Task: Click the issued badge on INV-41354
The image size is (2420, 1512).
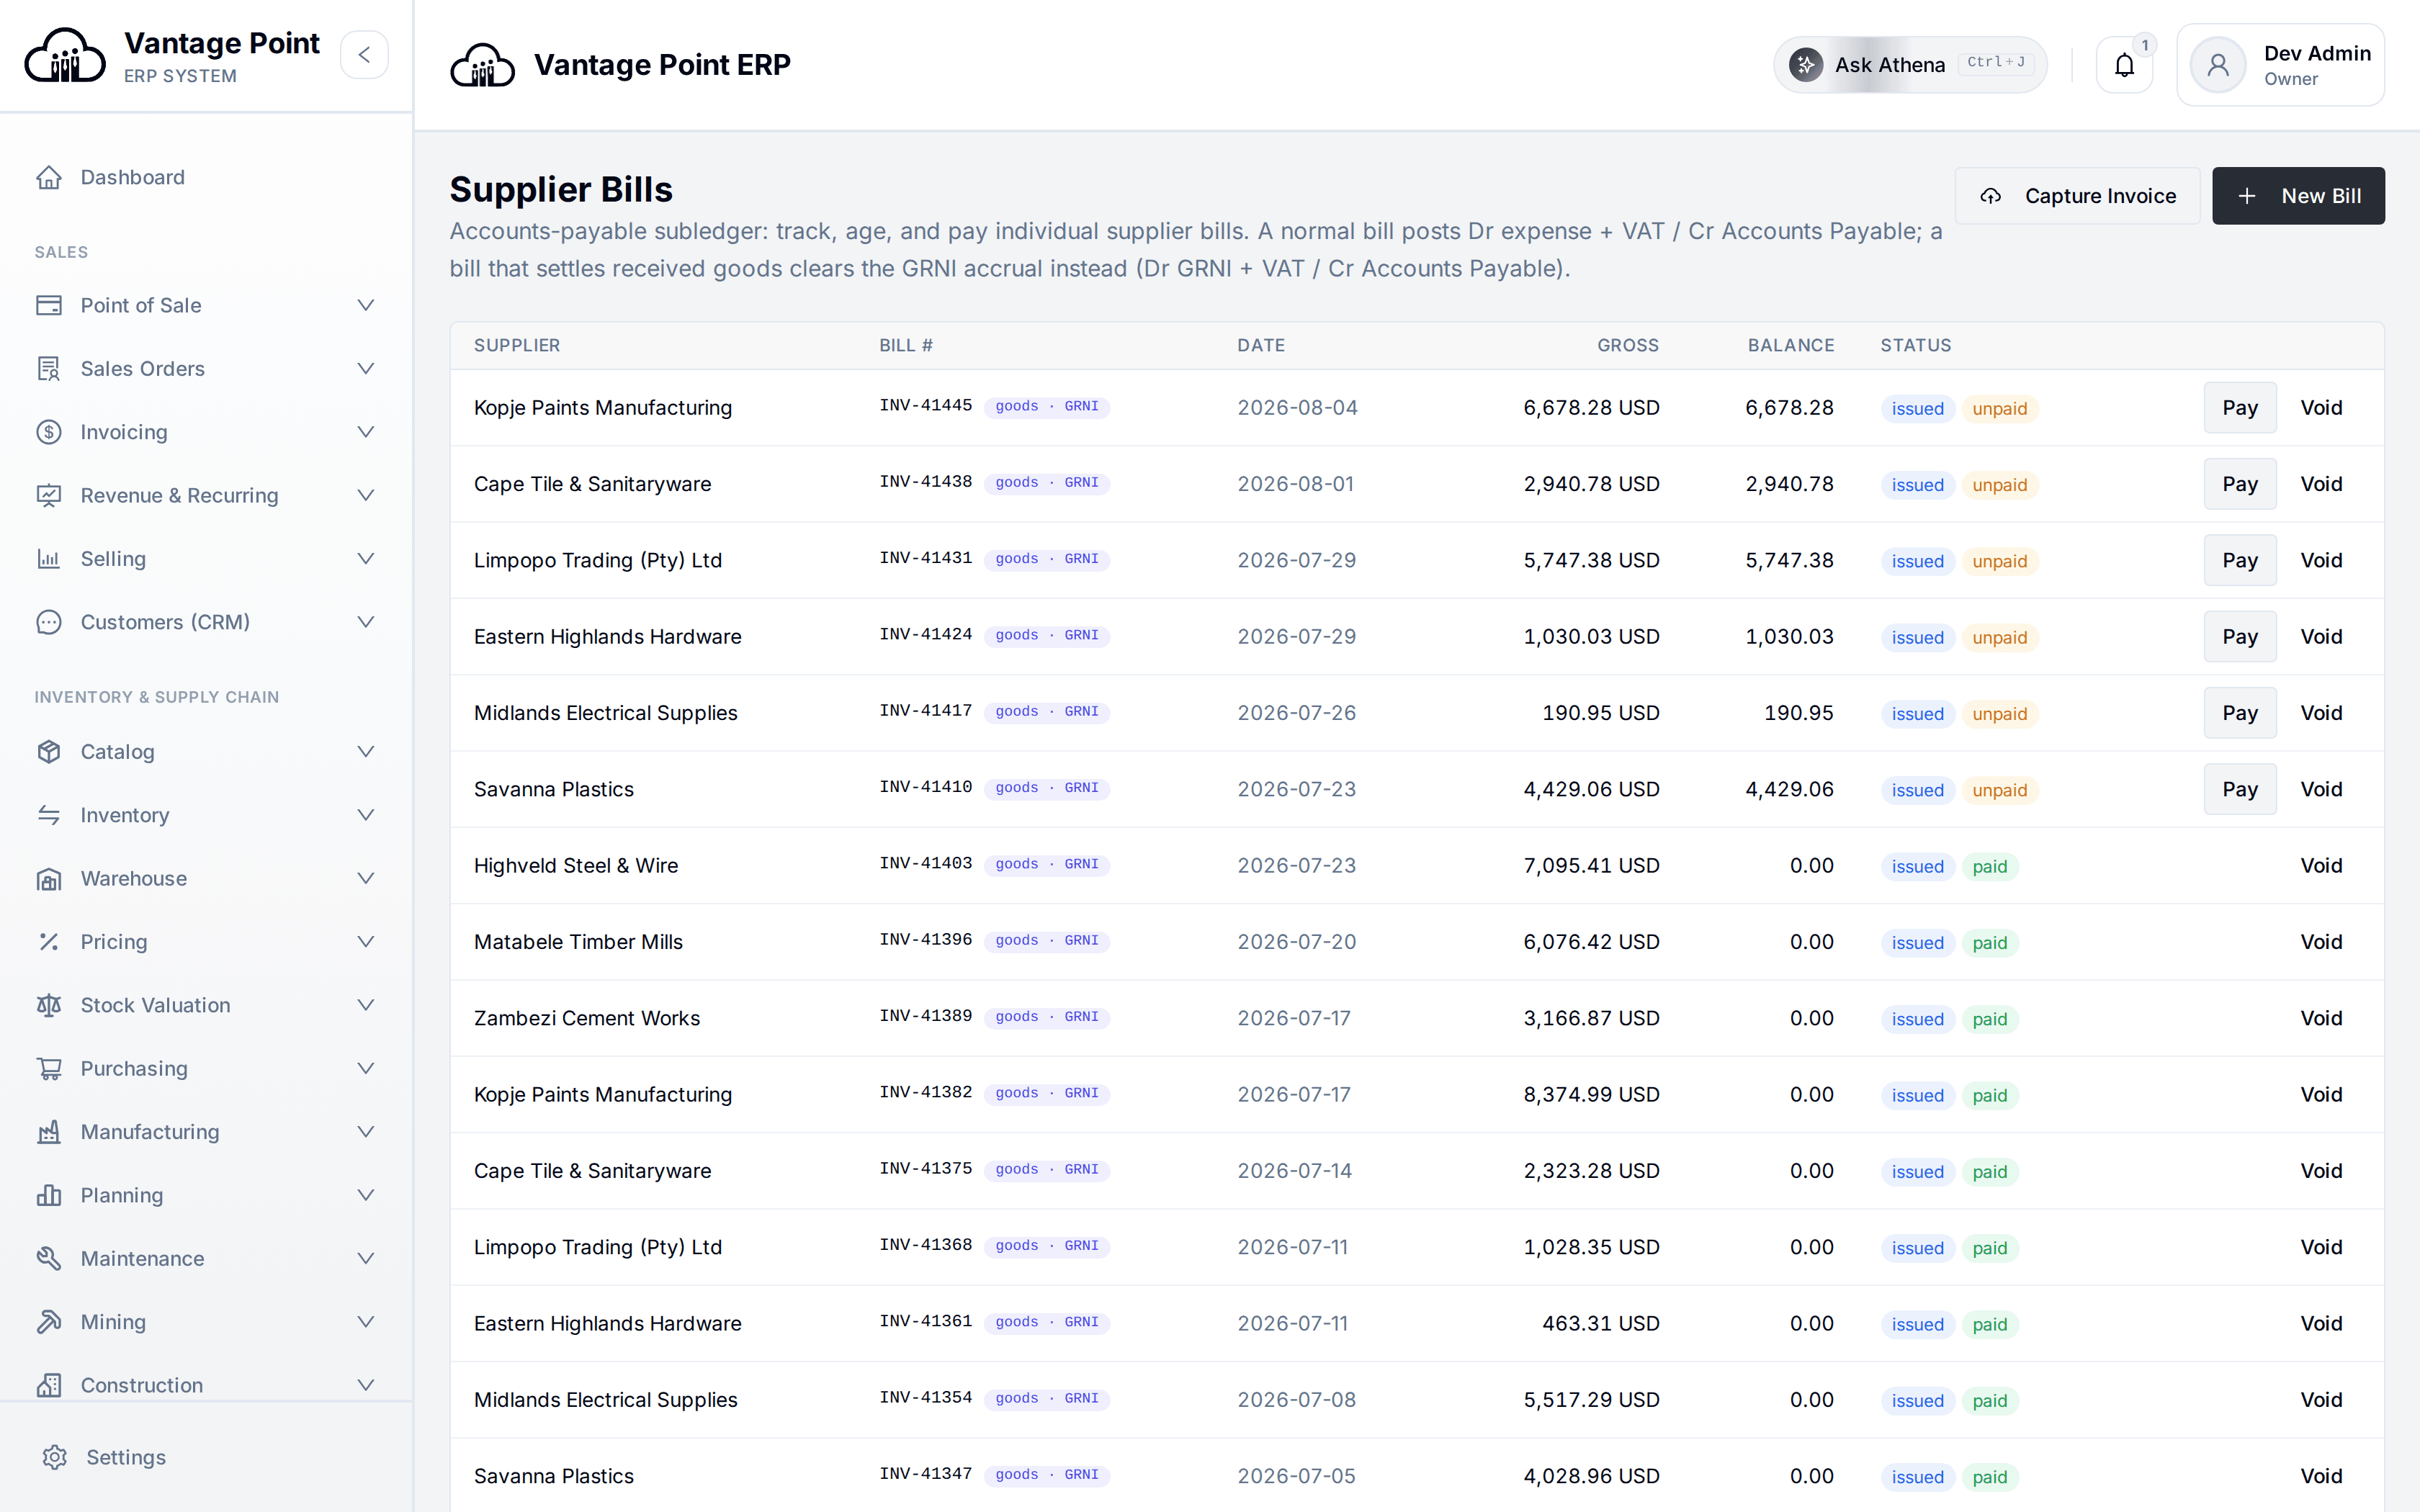Action: [1917, 1401]
